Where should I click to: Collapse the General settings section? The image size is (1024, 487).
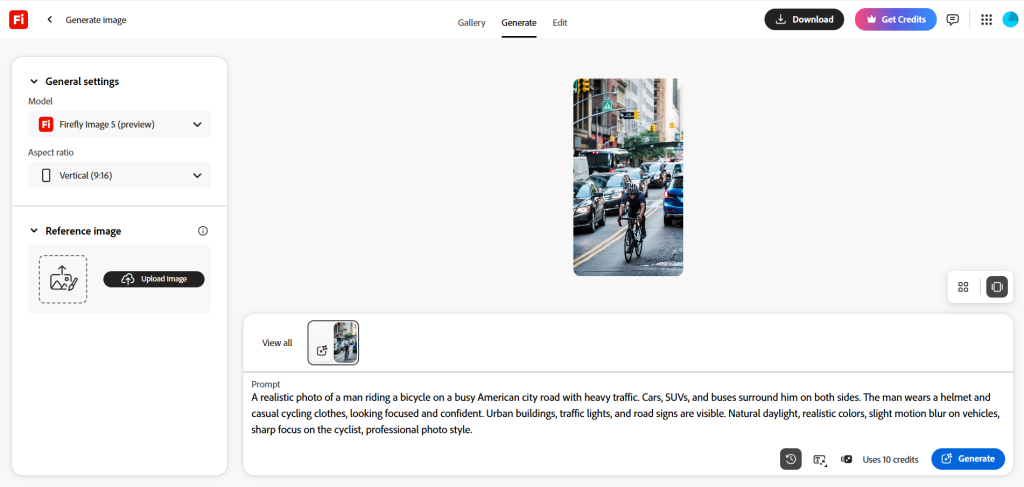34,82
